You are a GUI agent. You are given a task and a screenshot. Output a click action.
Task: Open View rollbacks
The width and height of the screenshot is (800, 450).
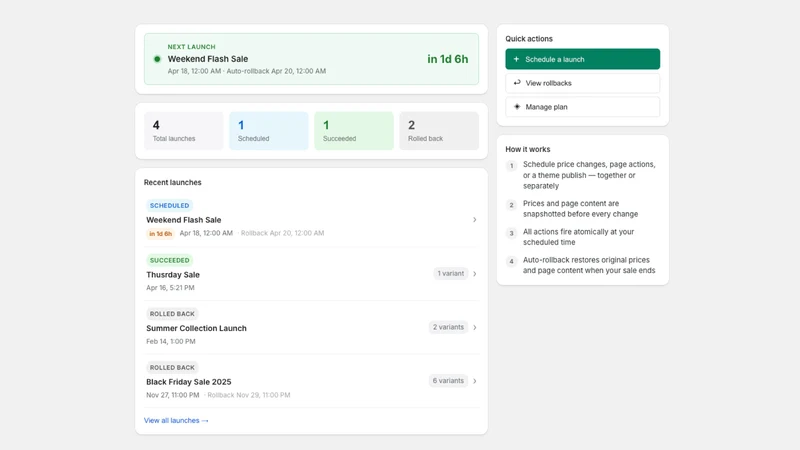click(x=583, y=83)
